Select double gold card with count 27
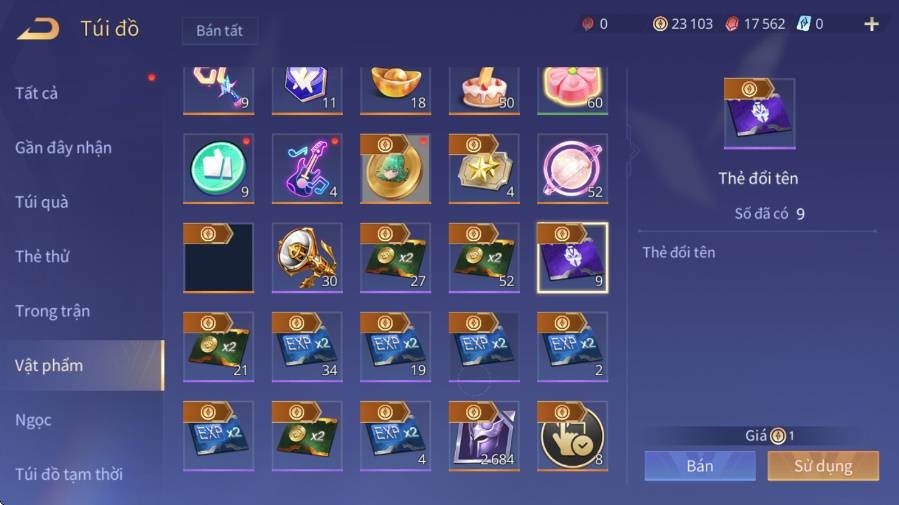This screenshot has width=899, height=505. (x=396, y=258)
